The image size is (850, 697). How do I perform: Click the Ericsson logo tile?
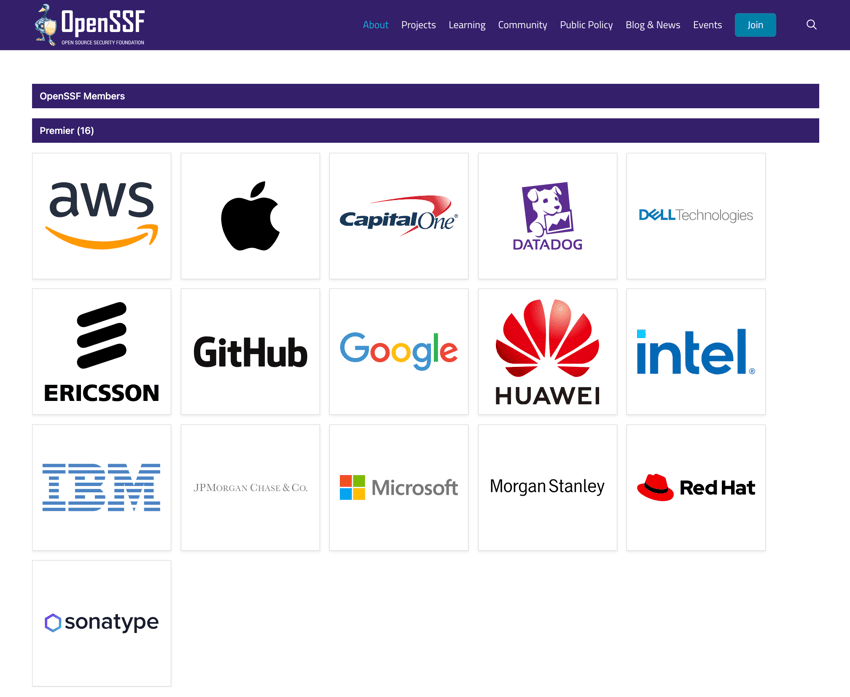(102, 352)
